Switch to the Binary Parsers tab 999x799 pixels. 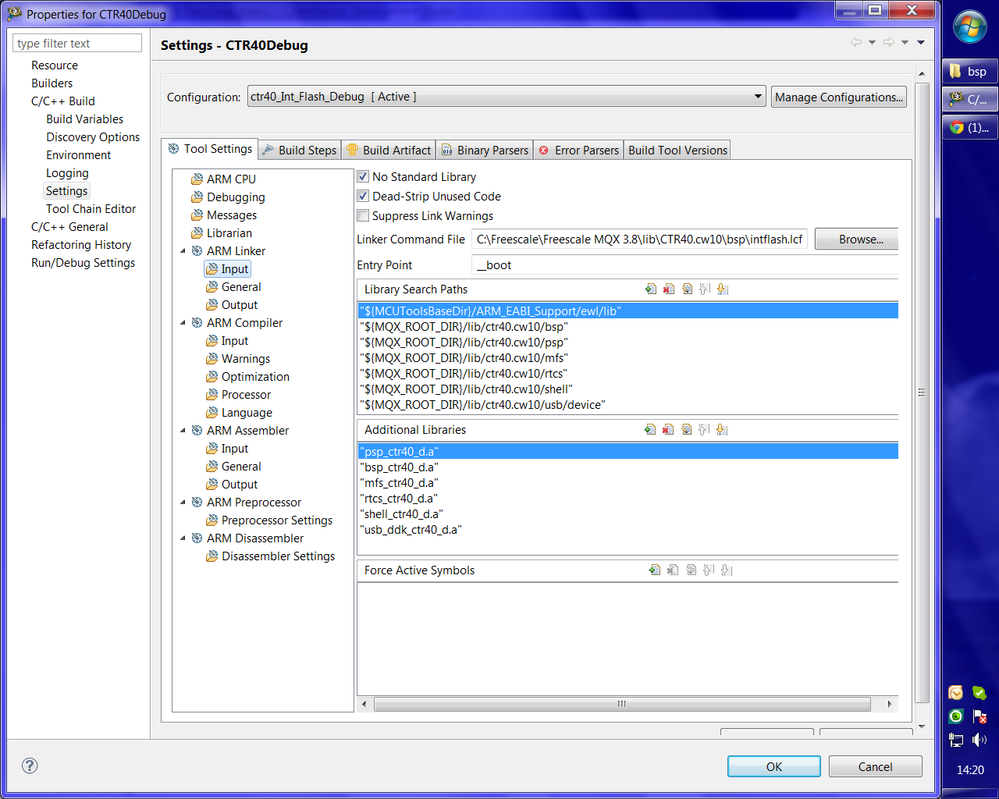[x=484, y=150]
